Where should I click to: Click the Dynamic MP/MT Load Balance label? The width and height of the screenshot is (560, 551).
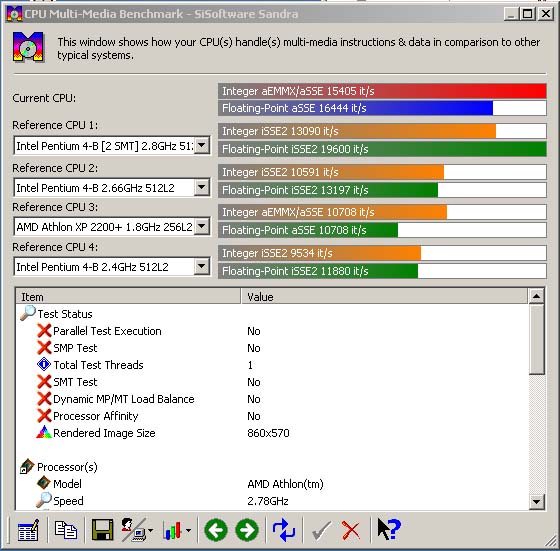click(124, 399)
